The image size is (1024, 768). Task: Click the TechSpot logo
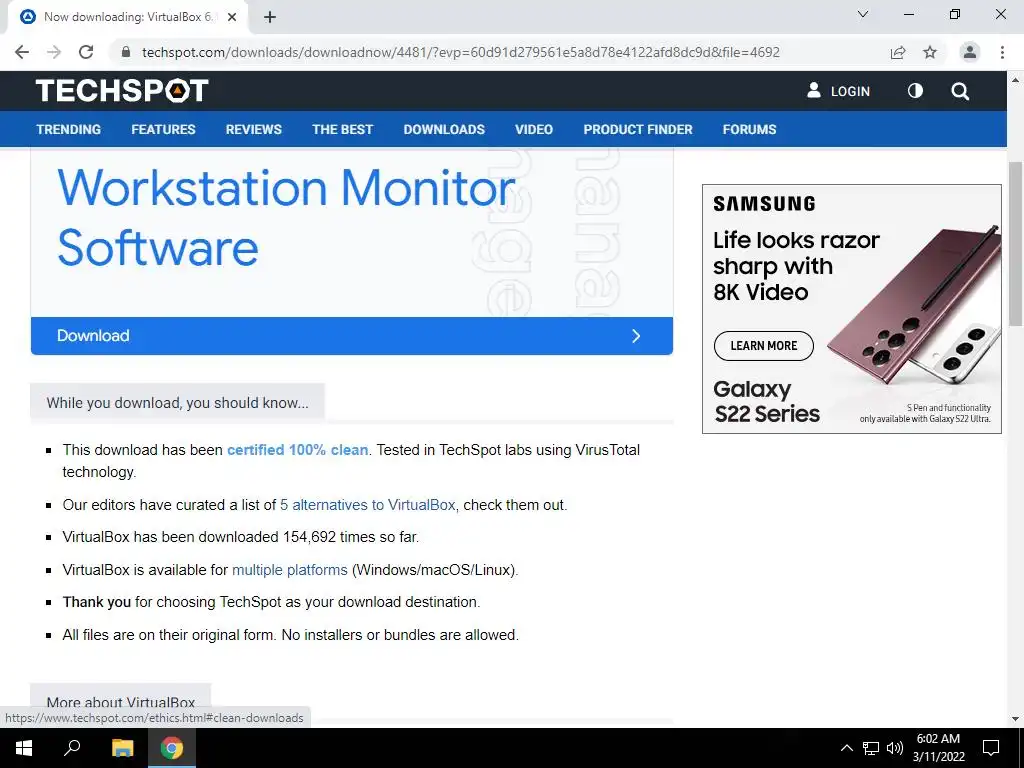coord(122,91)
